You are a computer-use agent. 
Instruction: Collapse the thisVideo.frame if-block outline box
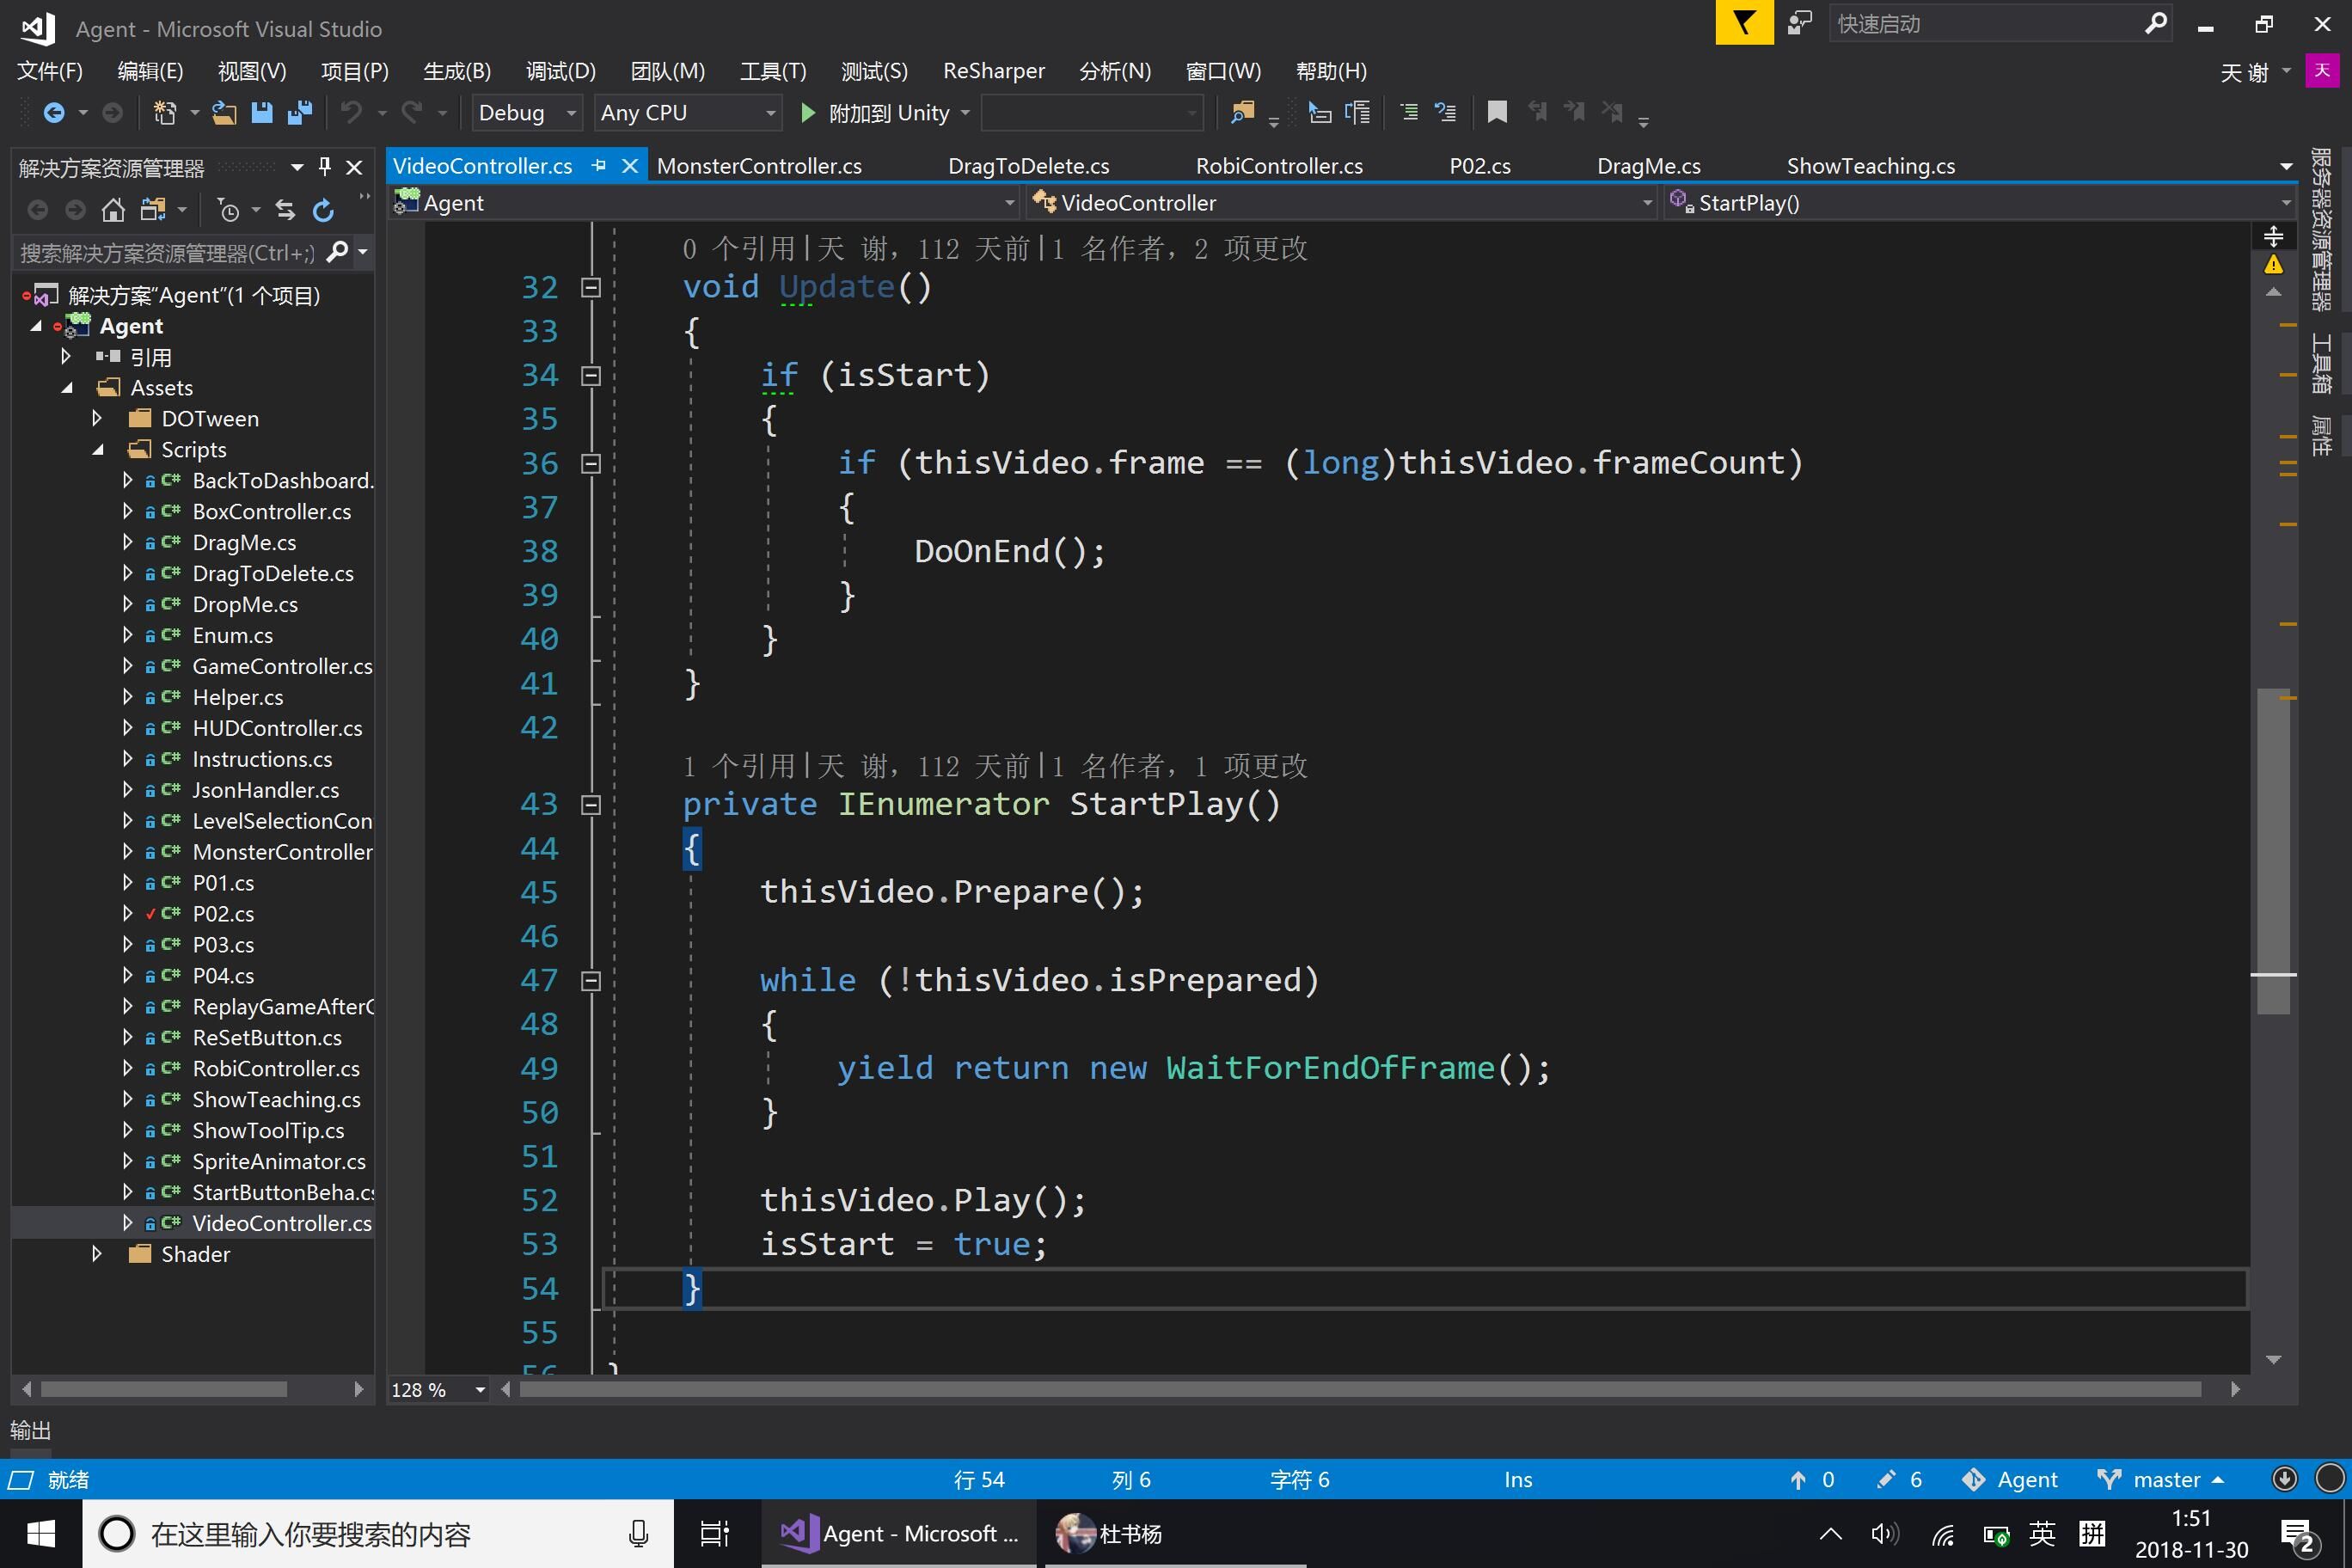(591, 464)
